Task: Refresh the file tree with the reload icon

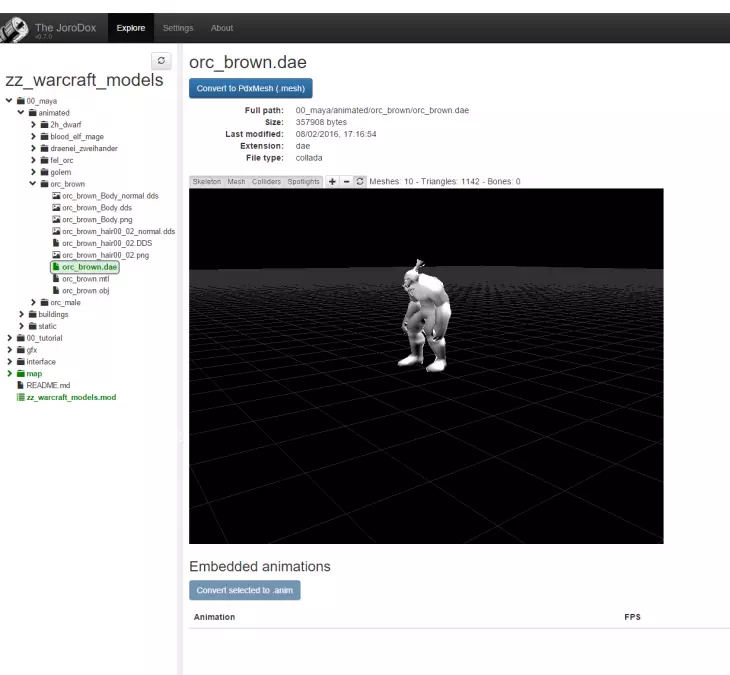Action: pos(161,61)
